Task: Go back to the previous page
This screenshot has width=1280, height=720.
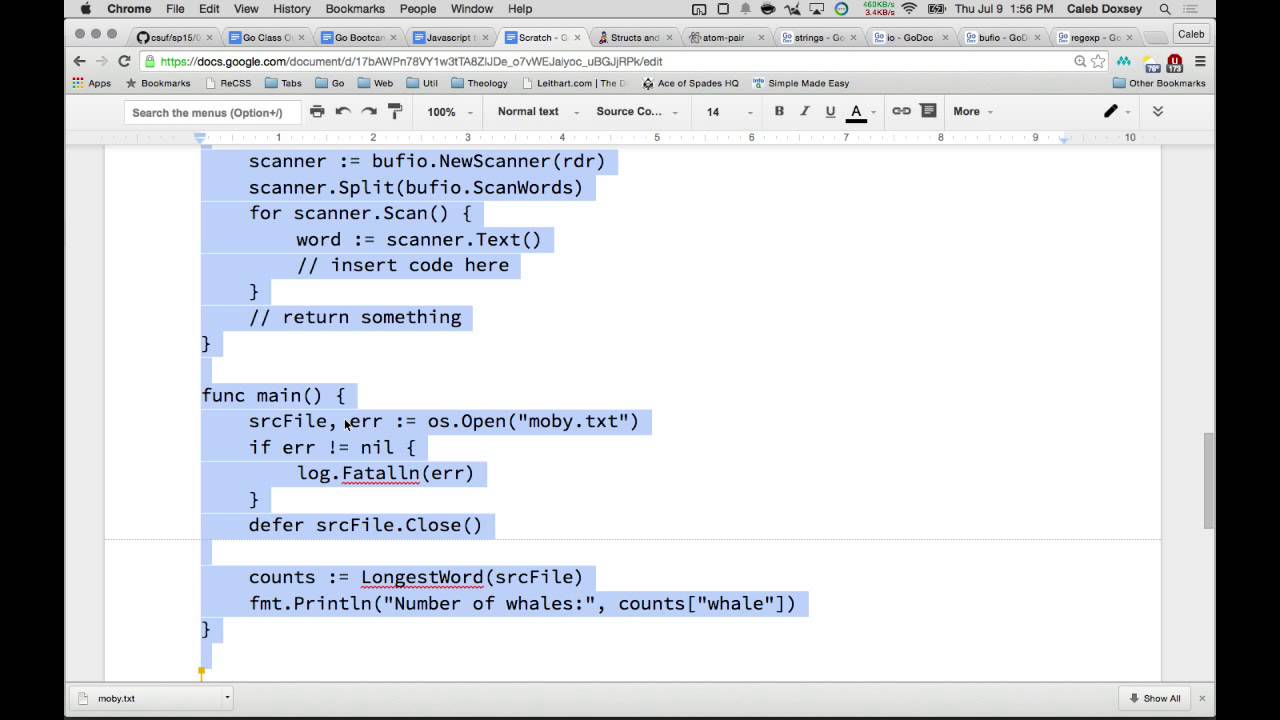Action: tap(80, 61)
